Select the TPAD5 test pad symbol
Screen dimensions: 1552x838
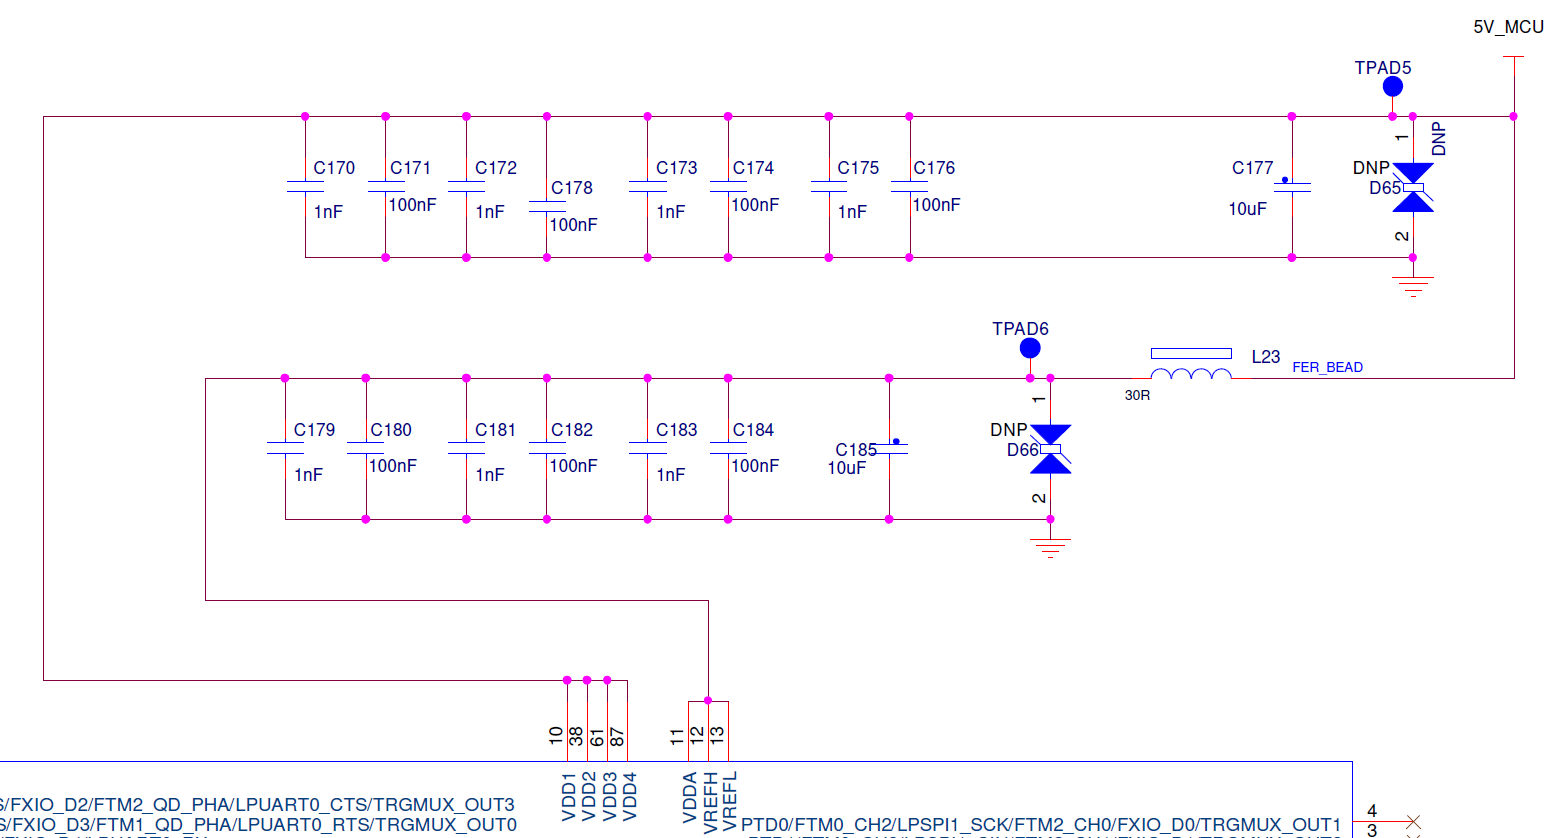point(1392,87)
